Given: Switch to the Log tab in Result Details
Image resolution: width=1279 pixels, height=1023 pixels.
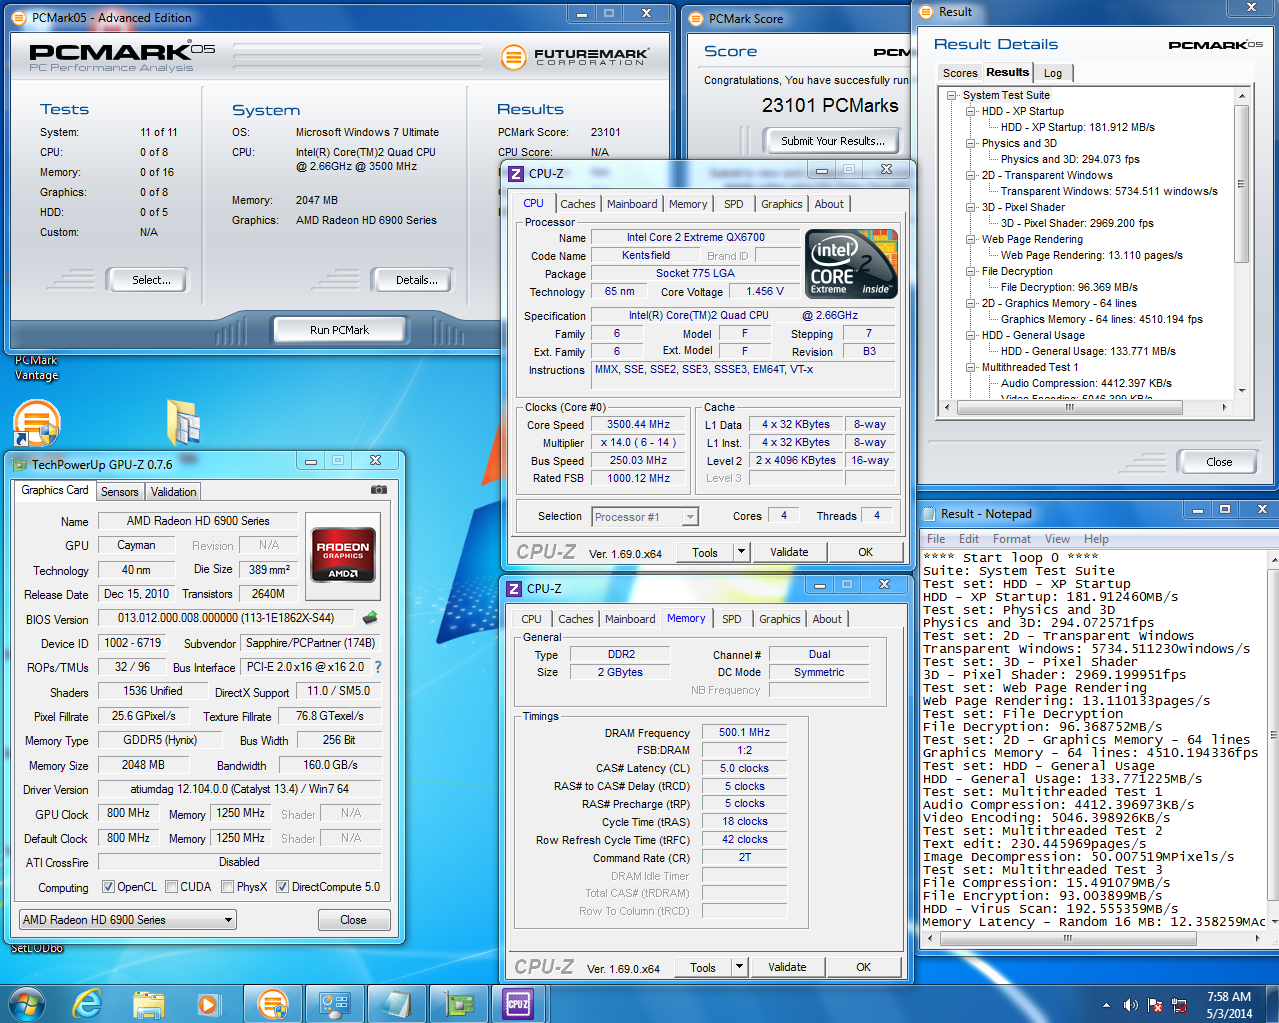Looking at the screenshot, I should click(1053, 73).
